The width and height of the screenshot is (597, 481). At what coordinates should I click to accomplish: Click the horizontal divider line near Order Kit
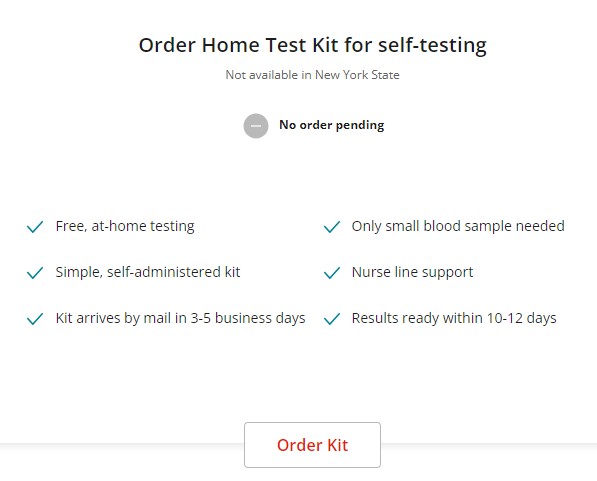(122, 444)
